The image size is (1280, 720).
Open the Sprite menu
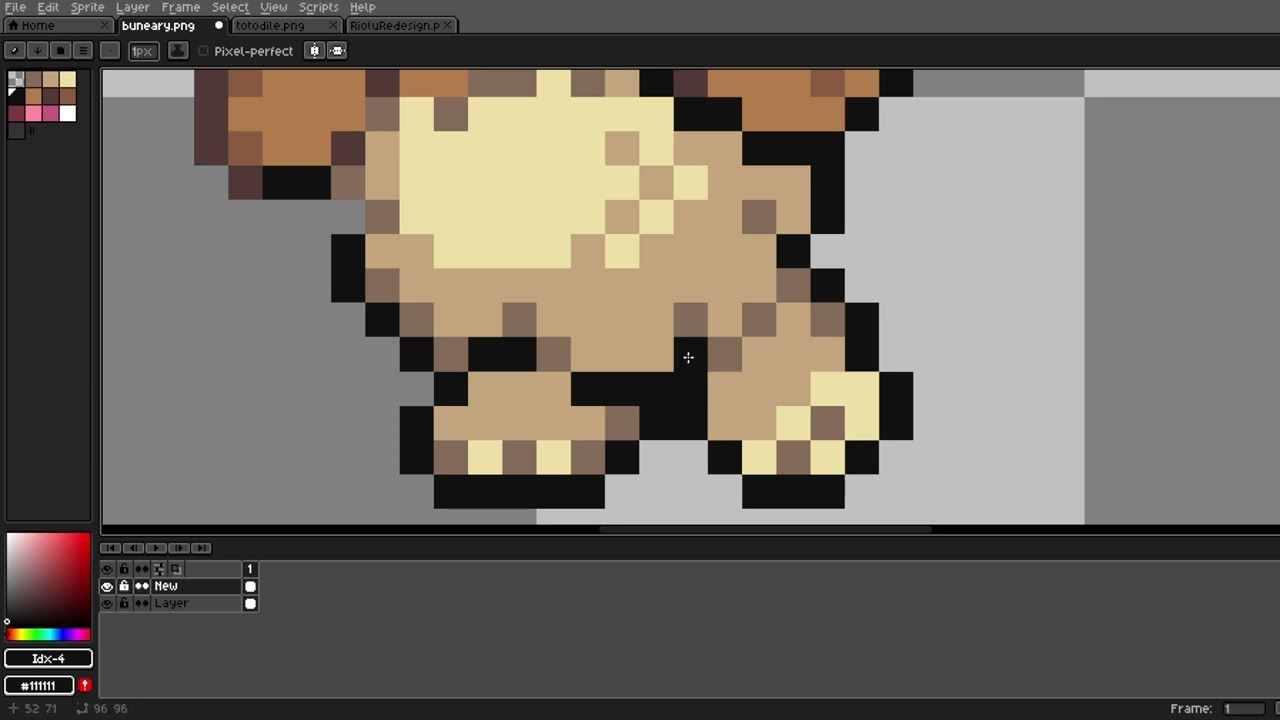87,7
